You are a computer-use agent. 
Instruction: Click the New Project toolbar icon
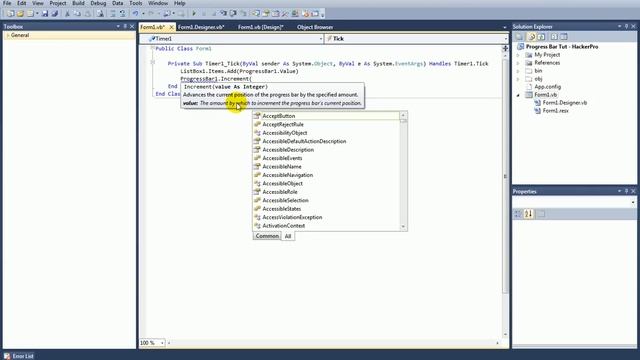[10, 13]
